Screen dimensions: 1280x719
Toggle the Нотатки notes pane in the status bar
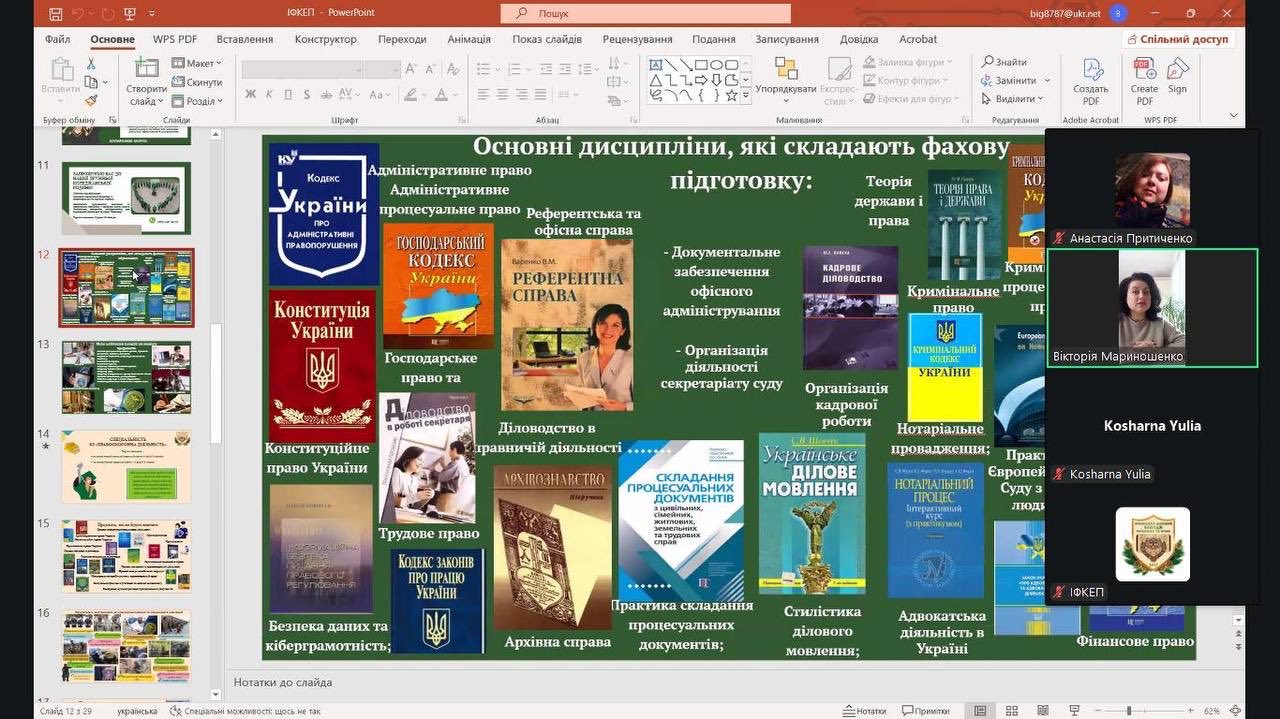(864, 711)
